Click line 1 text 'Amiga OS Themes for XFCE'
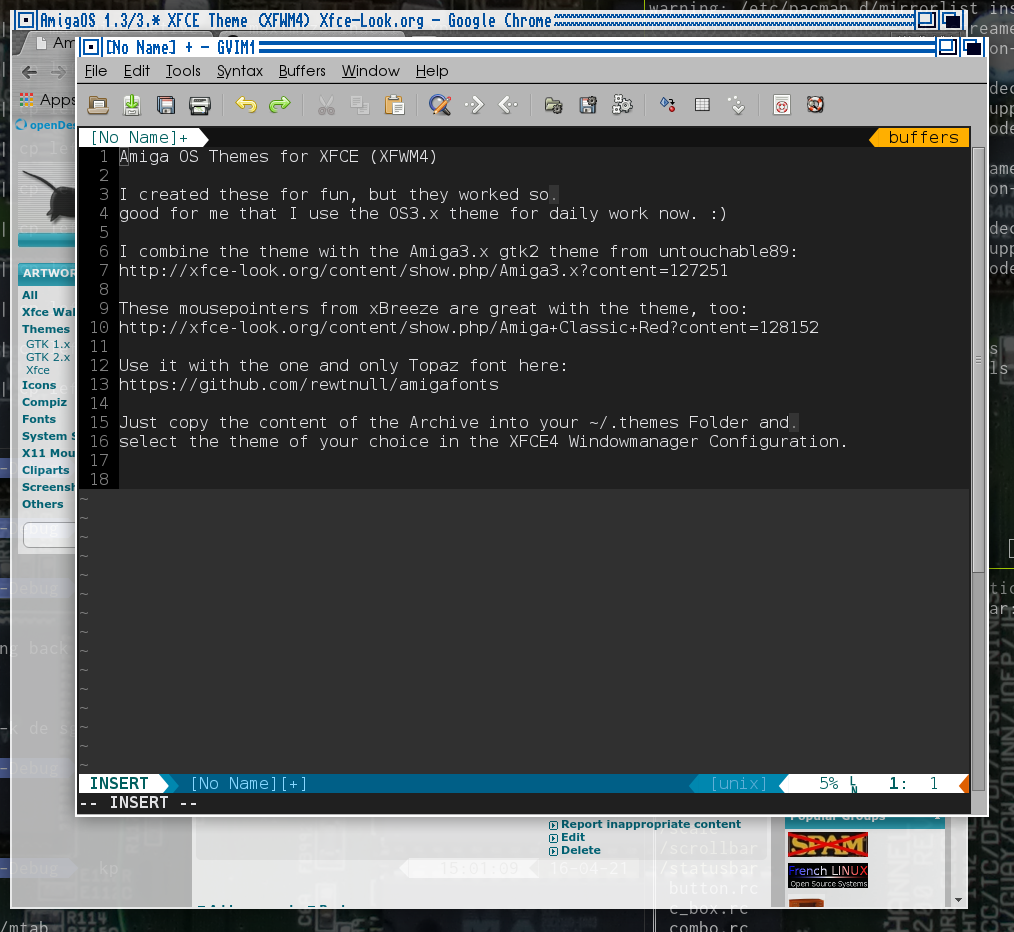This screenshot has height=932, width=1014. (239, 157)
